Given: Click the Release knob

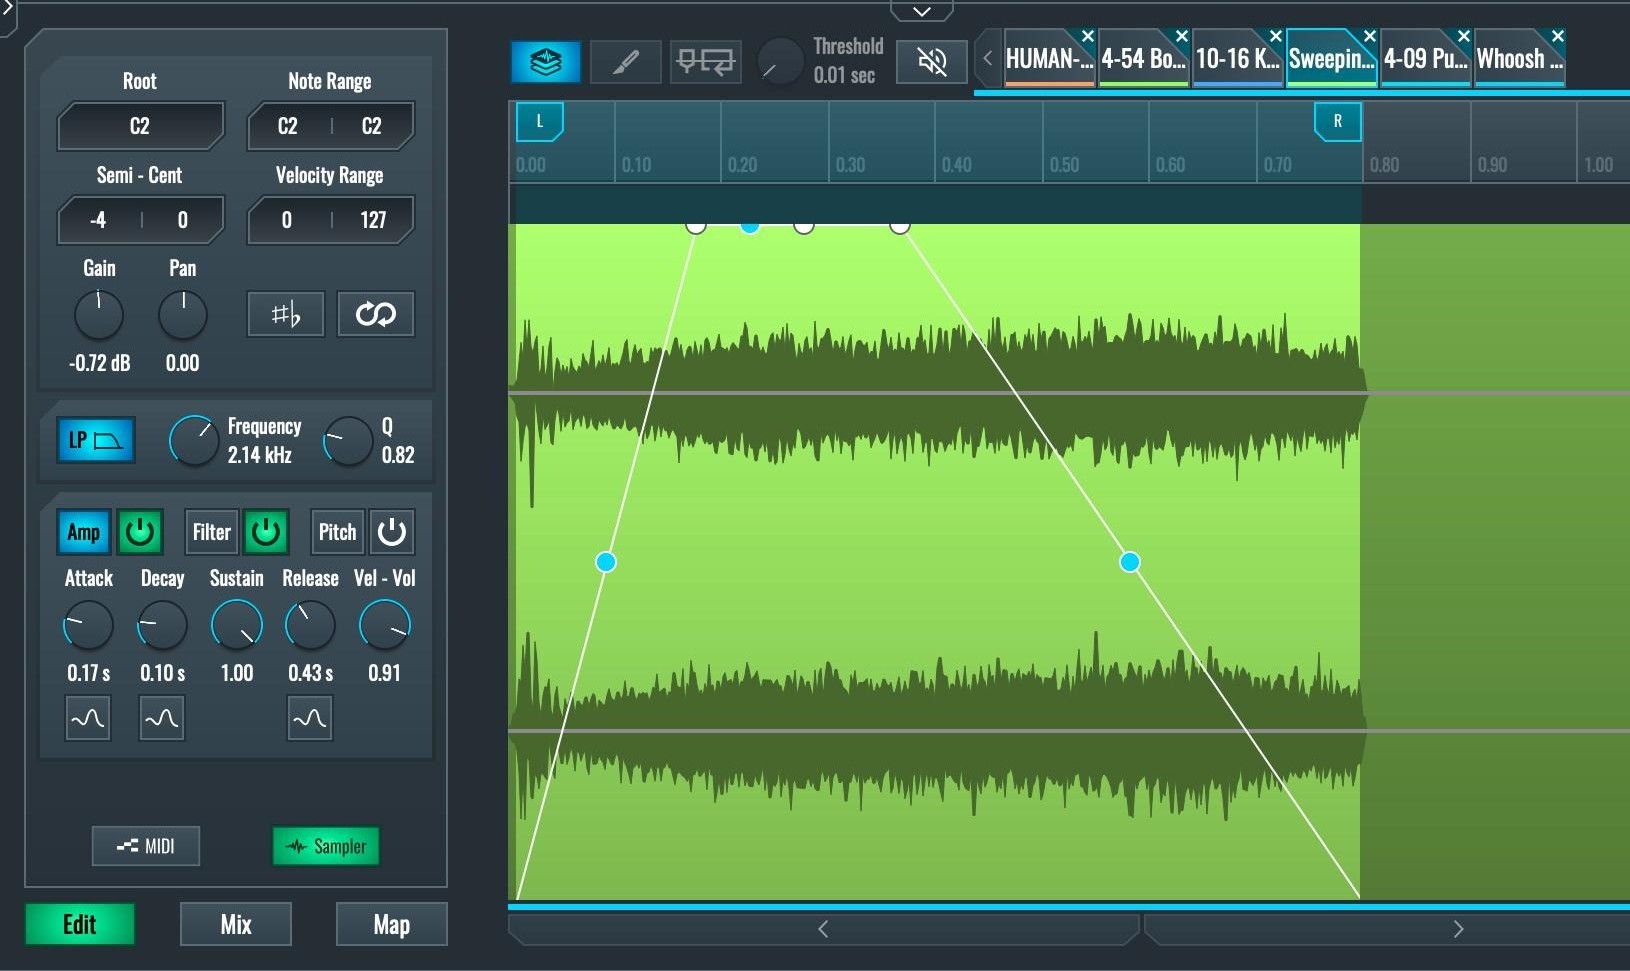Looking at the screenshot, I should pyautogui.click(x=310, y=626).
